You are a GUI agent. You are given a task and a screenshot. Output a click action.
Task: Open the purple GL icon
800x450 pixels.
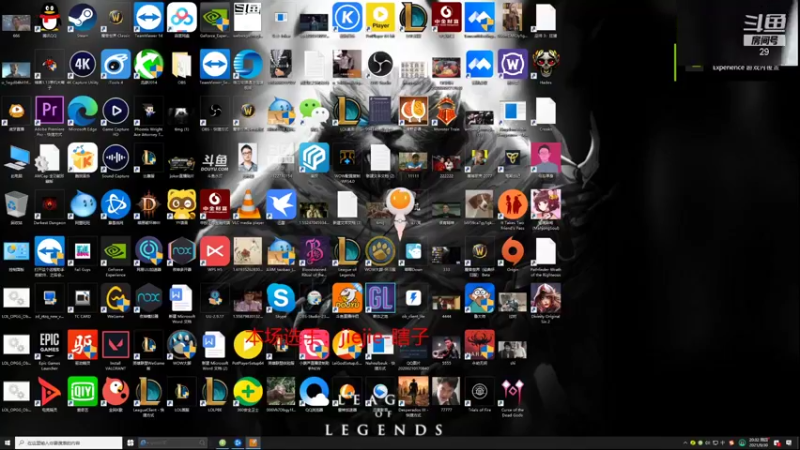coord(380,298)
